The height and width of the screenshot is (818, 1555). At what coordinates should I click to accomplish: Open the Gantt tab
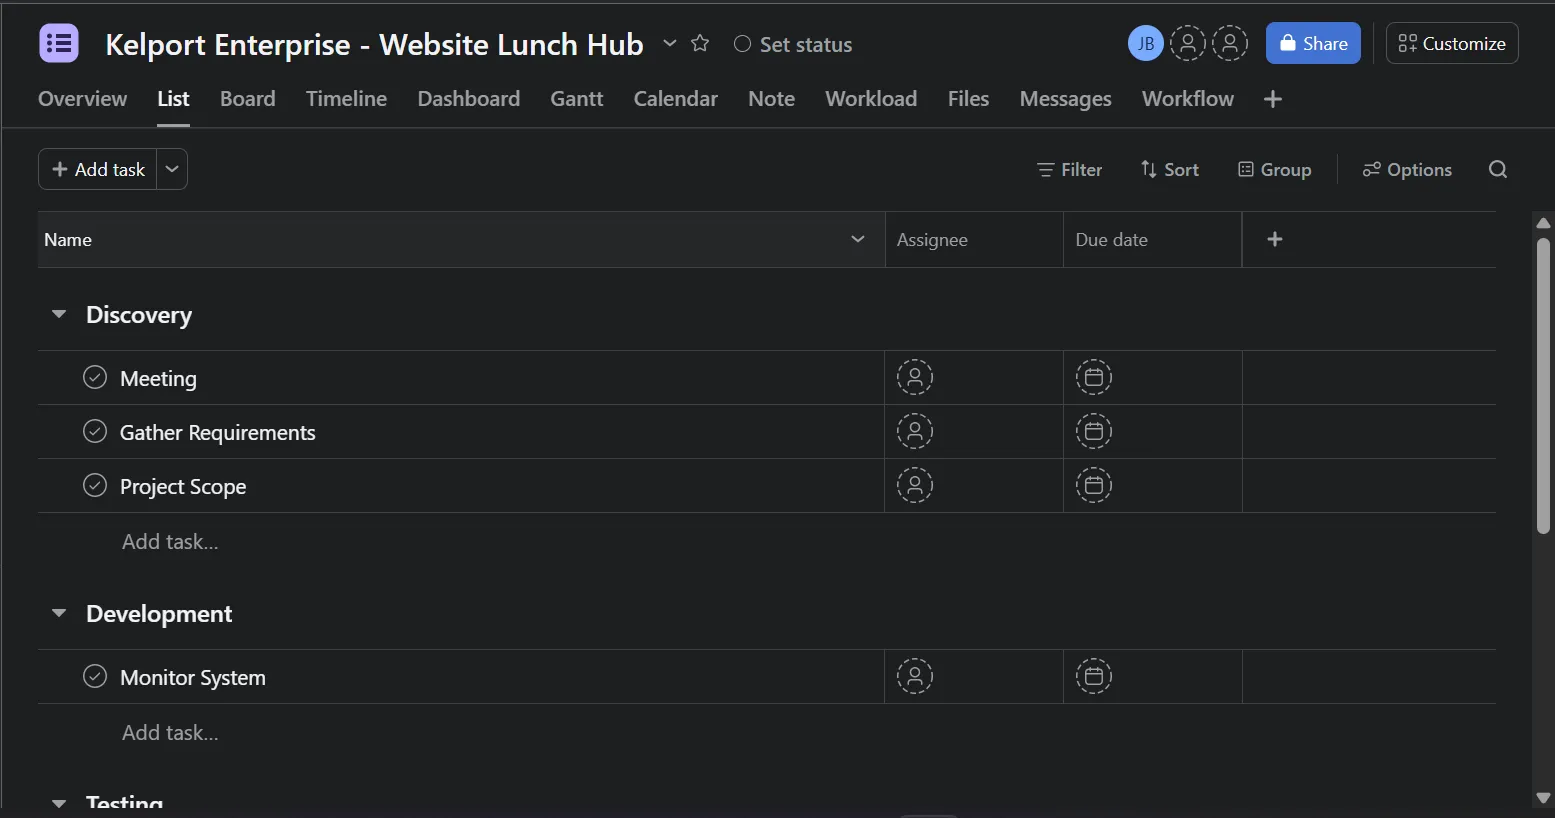[x=577, y=99]
